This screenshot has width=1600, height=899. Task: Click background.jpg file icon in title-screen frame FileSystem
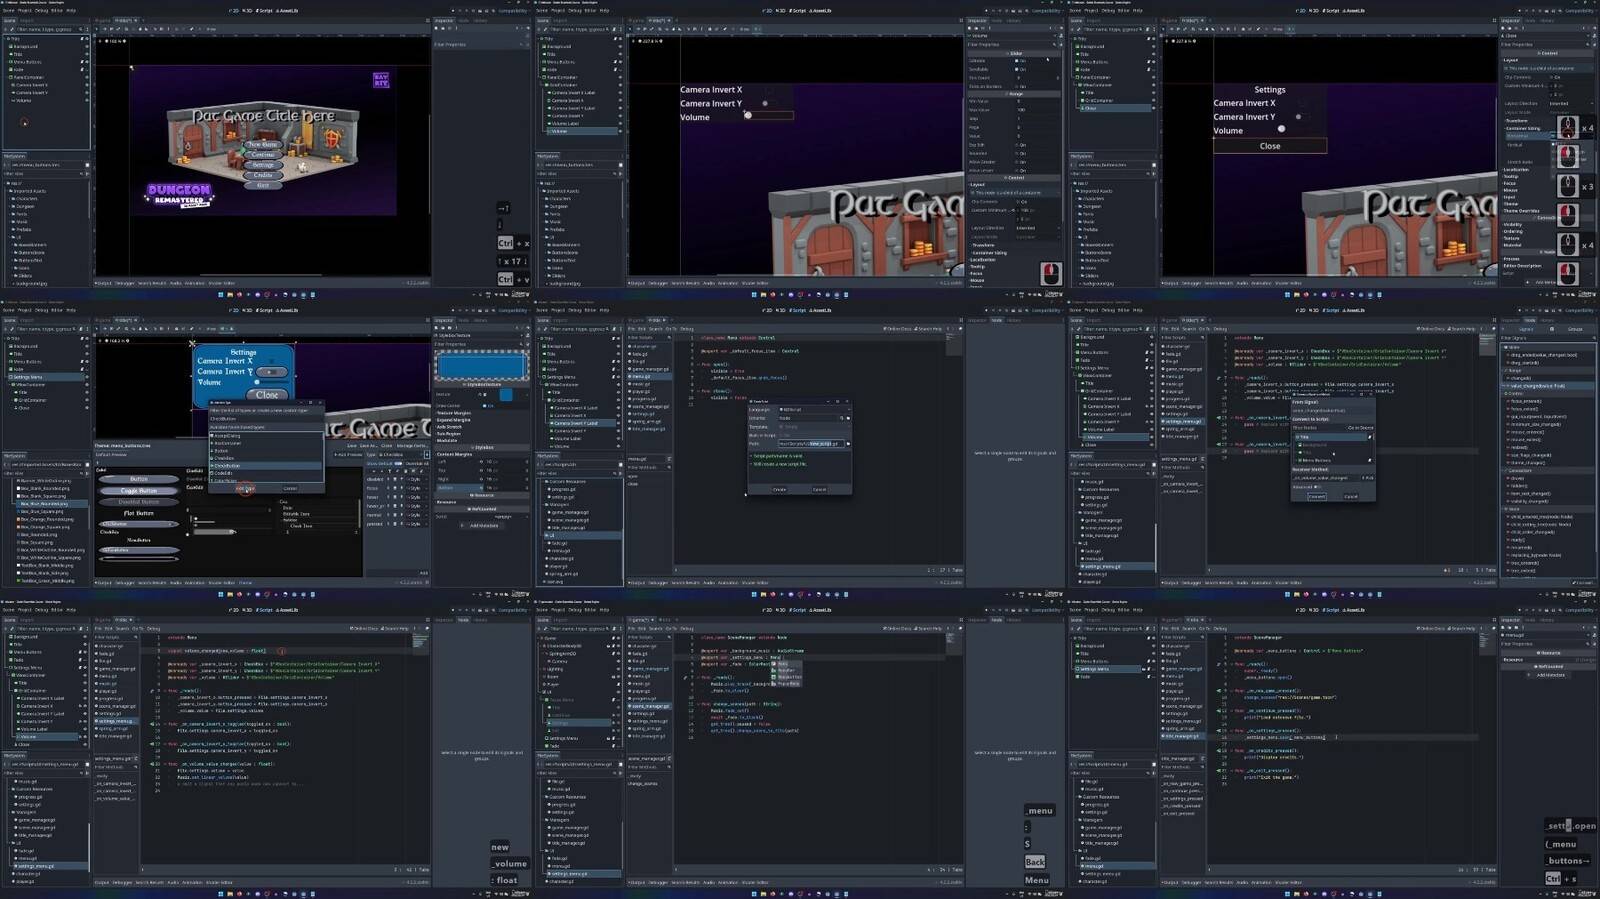click(13, 283)
